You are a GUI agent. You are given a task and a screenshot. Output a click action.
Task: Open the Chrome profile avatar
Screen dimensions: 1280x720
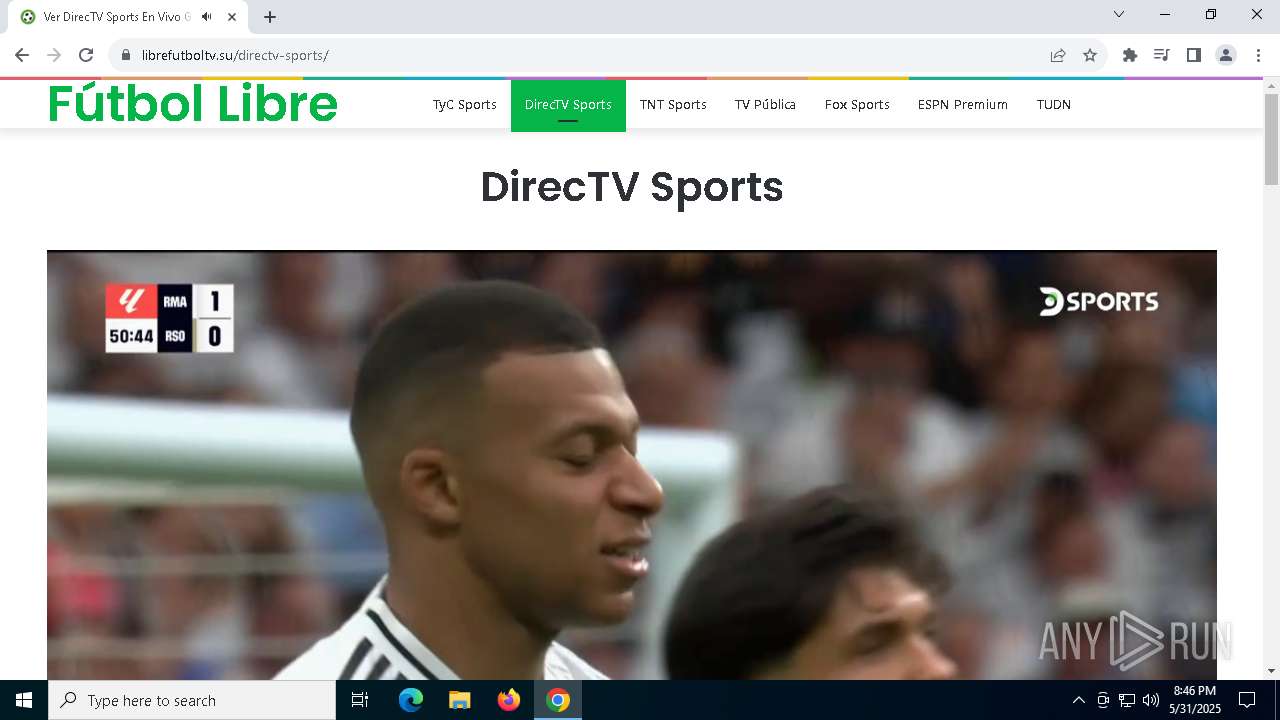[1226, 55]
